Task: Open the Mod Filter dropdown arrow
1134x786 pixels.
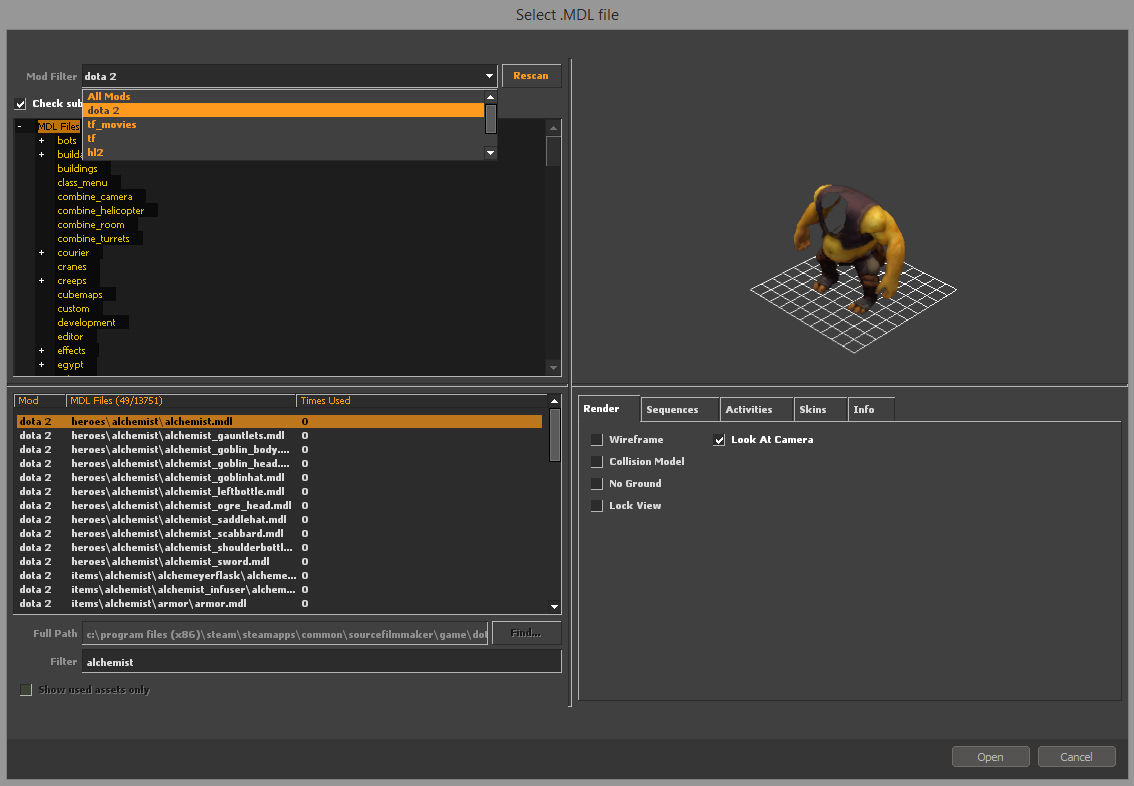Action: 489,76
